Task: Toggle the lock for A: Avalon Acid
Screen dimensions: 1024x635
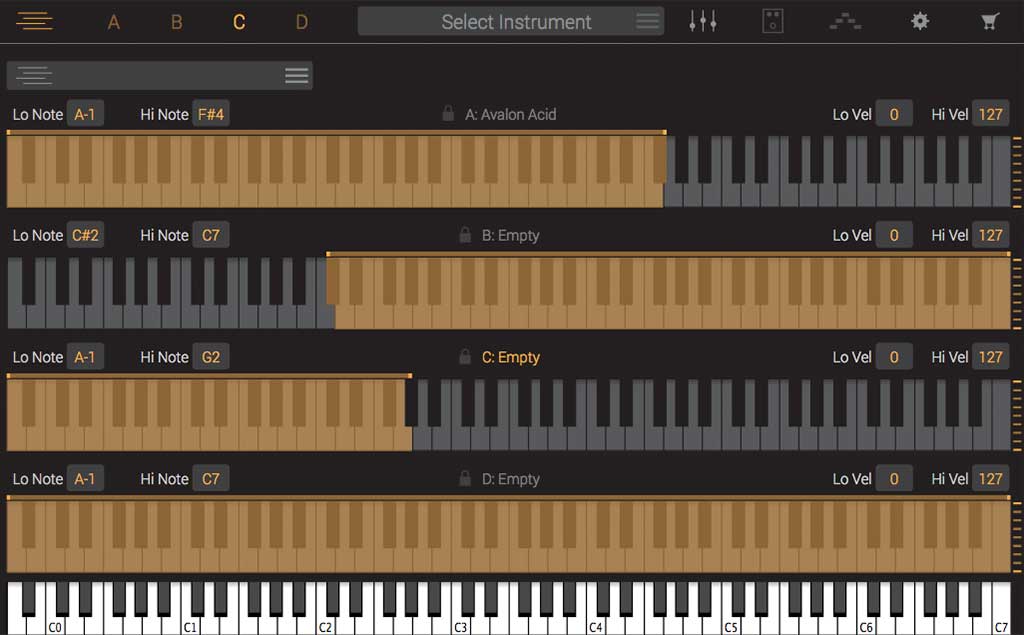Action: tap(449, 114)
